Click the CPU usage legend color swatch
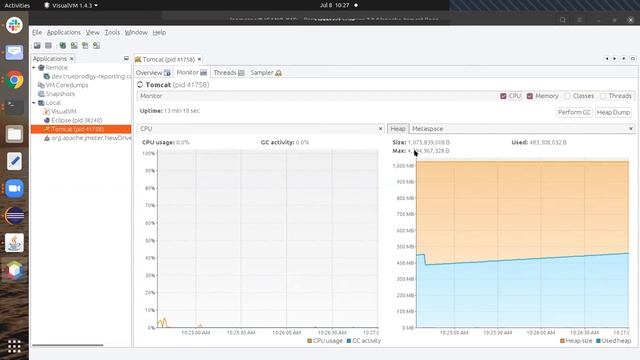Viewport: 640px width, 360px height. (309, 341)
